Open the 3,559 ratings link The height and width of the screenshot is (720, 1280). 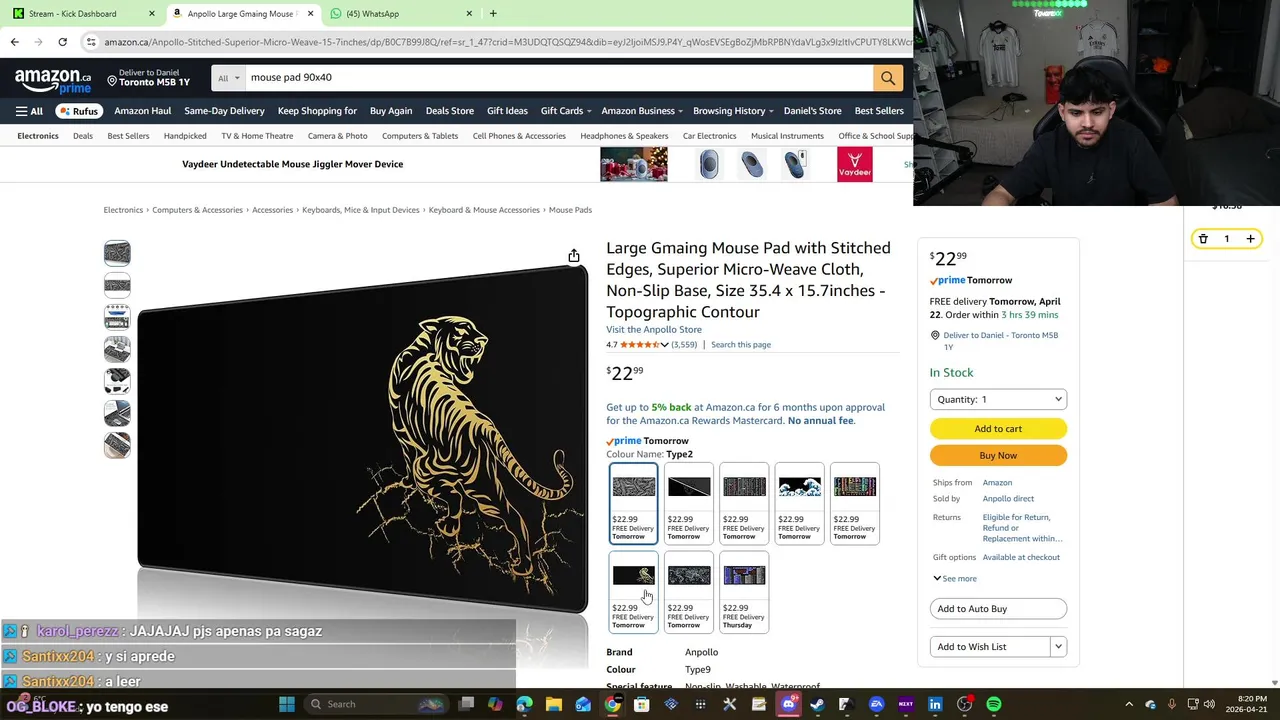pos(684,345)
